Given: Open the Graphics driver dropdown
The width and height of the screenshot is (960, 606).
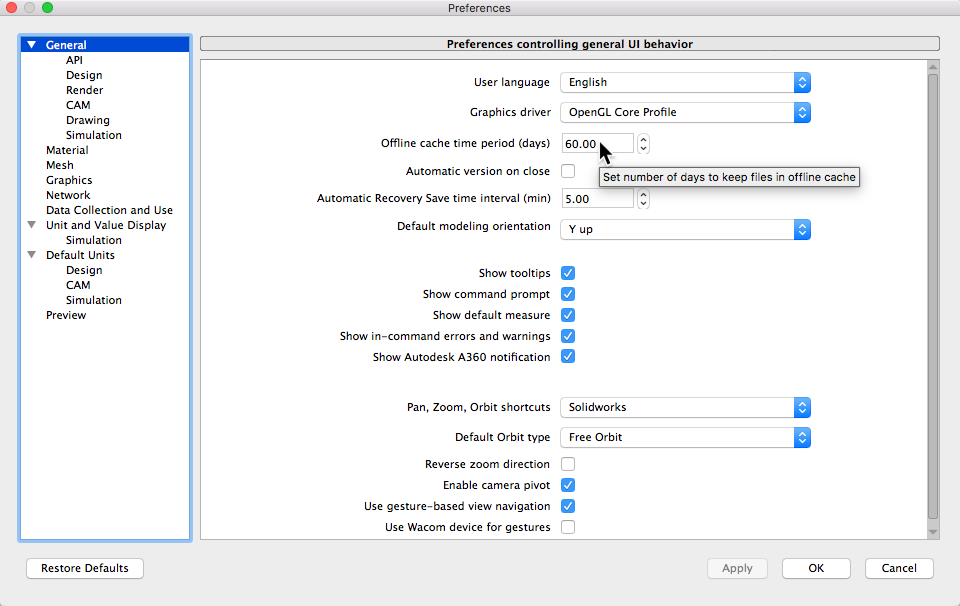Looking at the screenshot, I should 685,113.
